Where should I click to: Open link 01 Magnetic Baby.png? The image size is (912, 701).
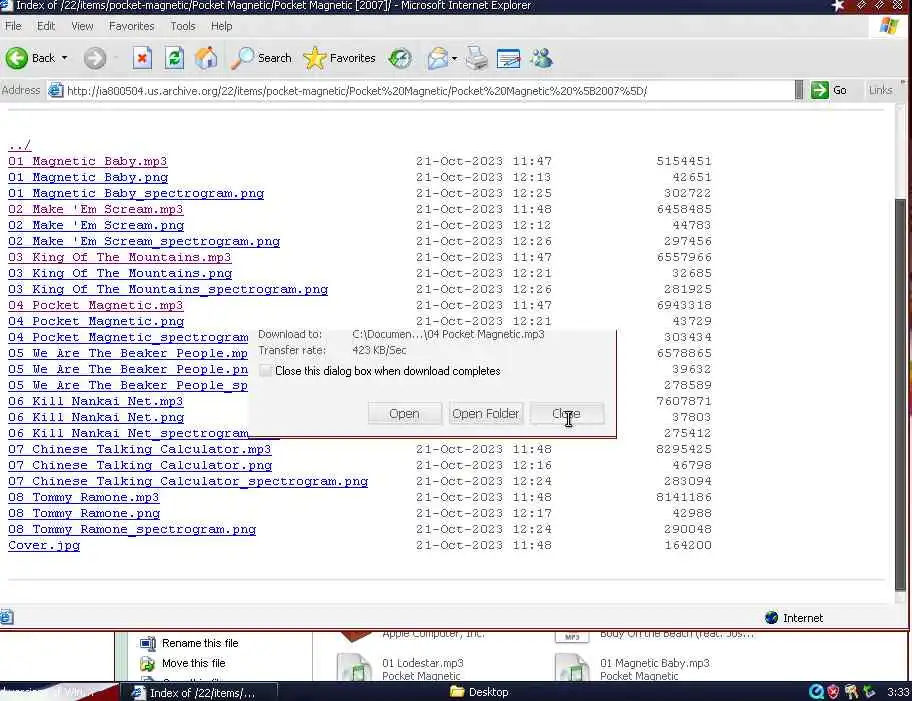coord(88,177)
